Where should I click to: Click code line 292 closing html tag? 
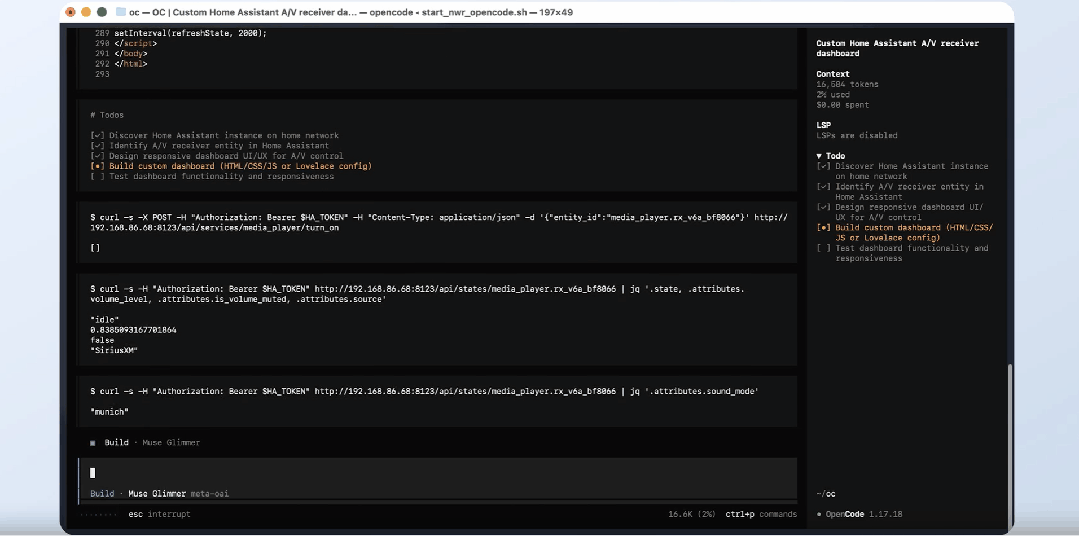[131, 64]
